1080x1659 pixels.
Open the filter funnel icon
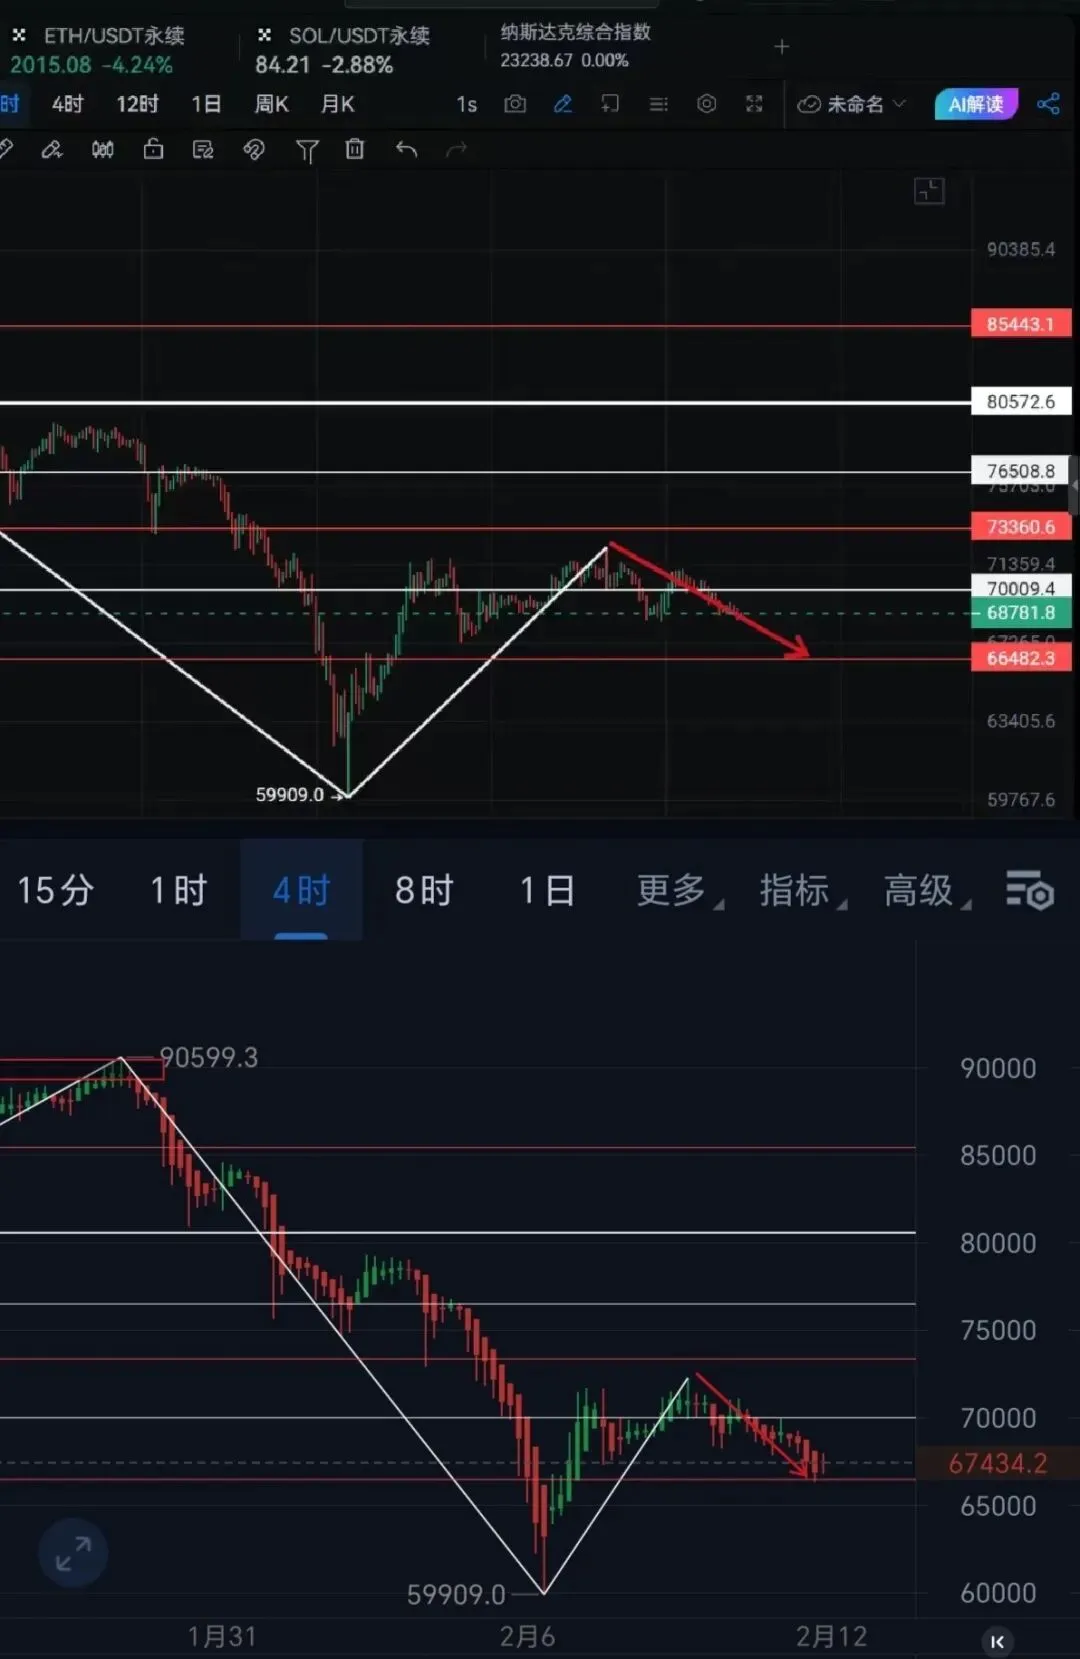coord(307,151)
